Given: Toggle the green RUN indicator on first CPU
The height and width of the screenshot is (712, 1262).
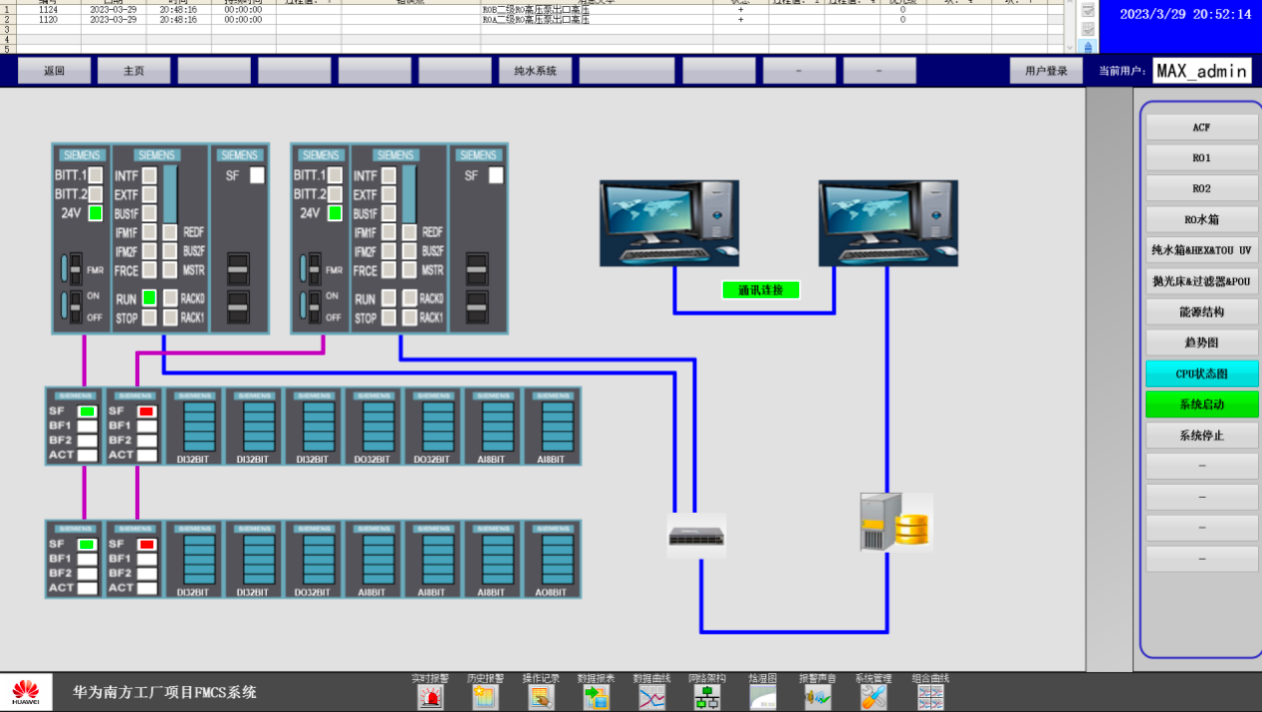Looking at the screenshot, I should pos(149,298).
